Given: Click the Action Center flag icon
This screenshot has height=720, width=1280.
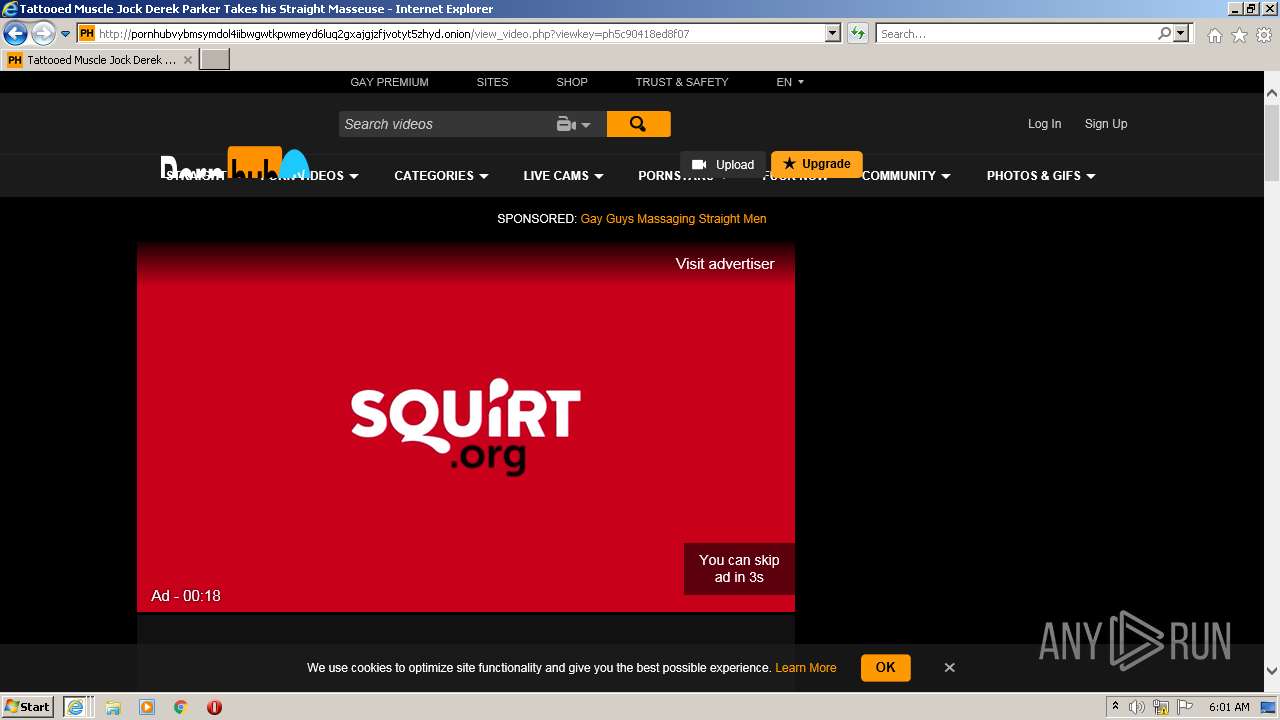Looking at the screenshot, I should pos(1184,707).
